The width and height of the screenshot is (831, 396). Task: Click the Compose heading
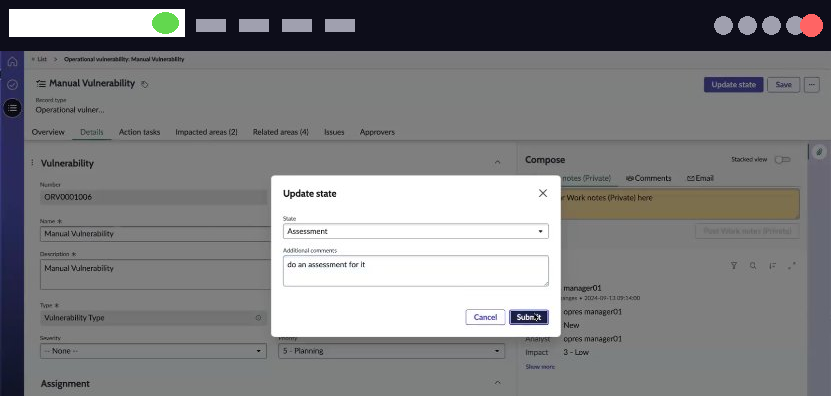pos(545,160)
